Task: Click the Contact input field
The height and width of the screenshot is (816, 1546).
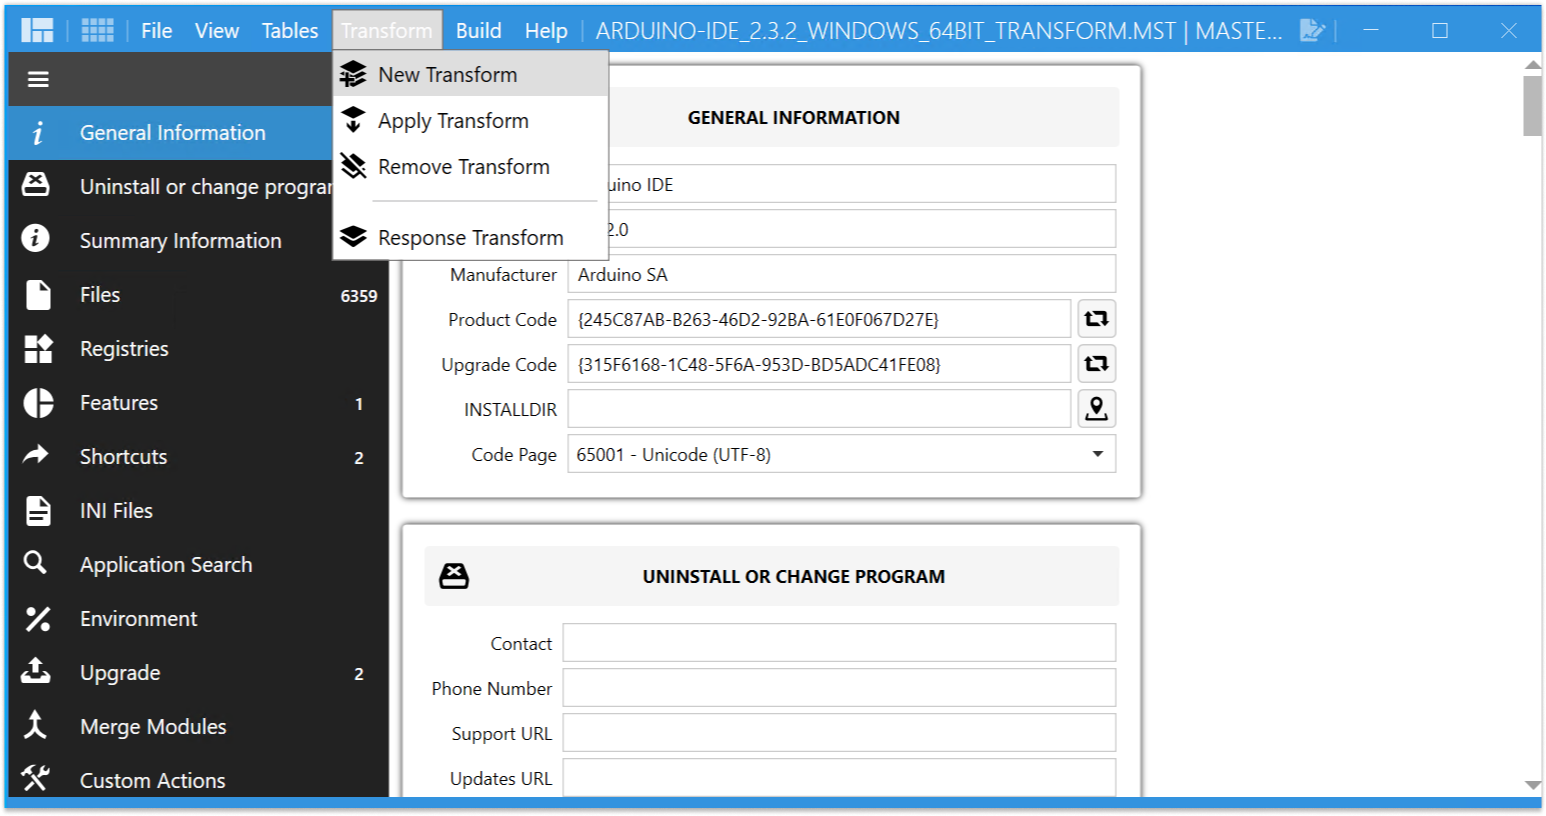Action: pyautogui.click(x=839, y=643)
